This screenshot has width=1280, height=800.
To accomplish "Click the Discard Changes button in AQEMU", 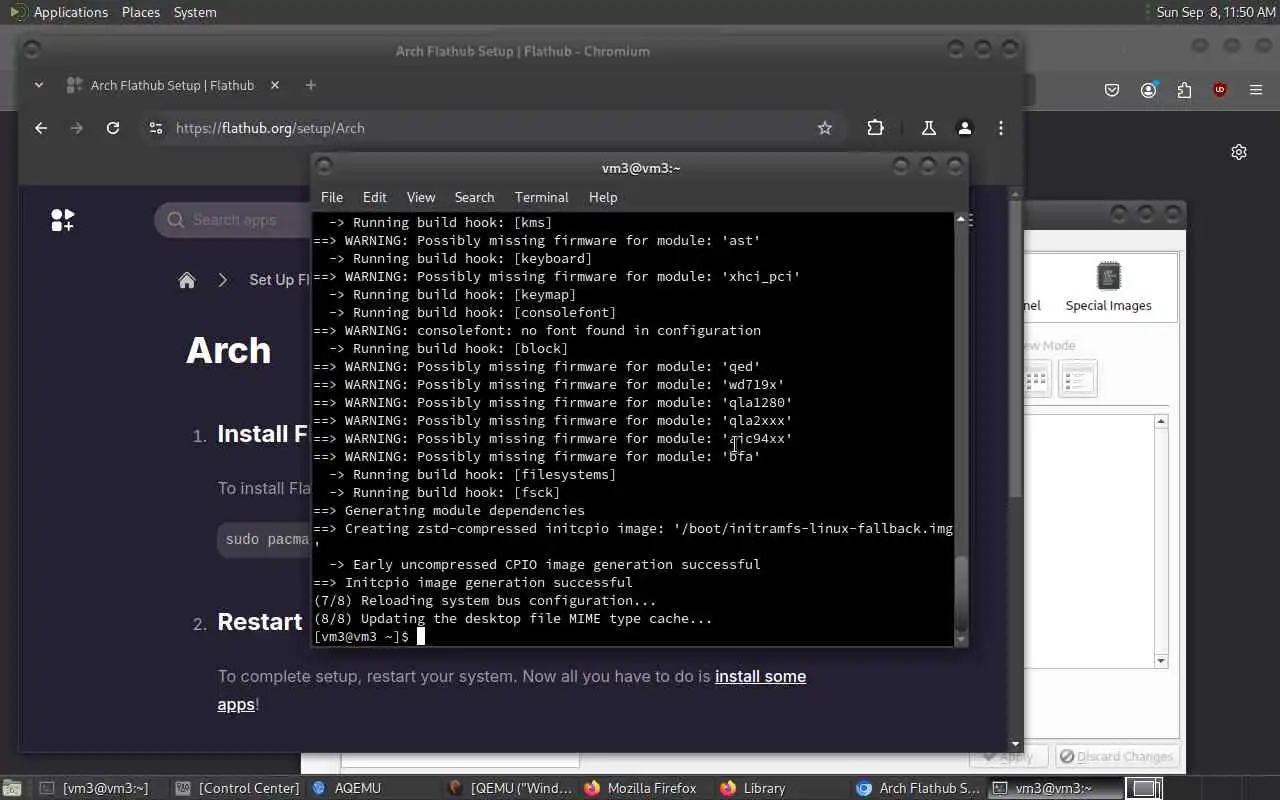I will [1116, 756].
